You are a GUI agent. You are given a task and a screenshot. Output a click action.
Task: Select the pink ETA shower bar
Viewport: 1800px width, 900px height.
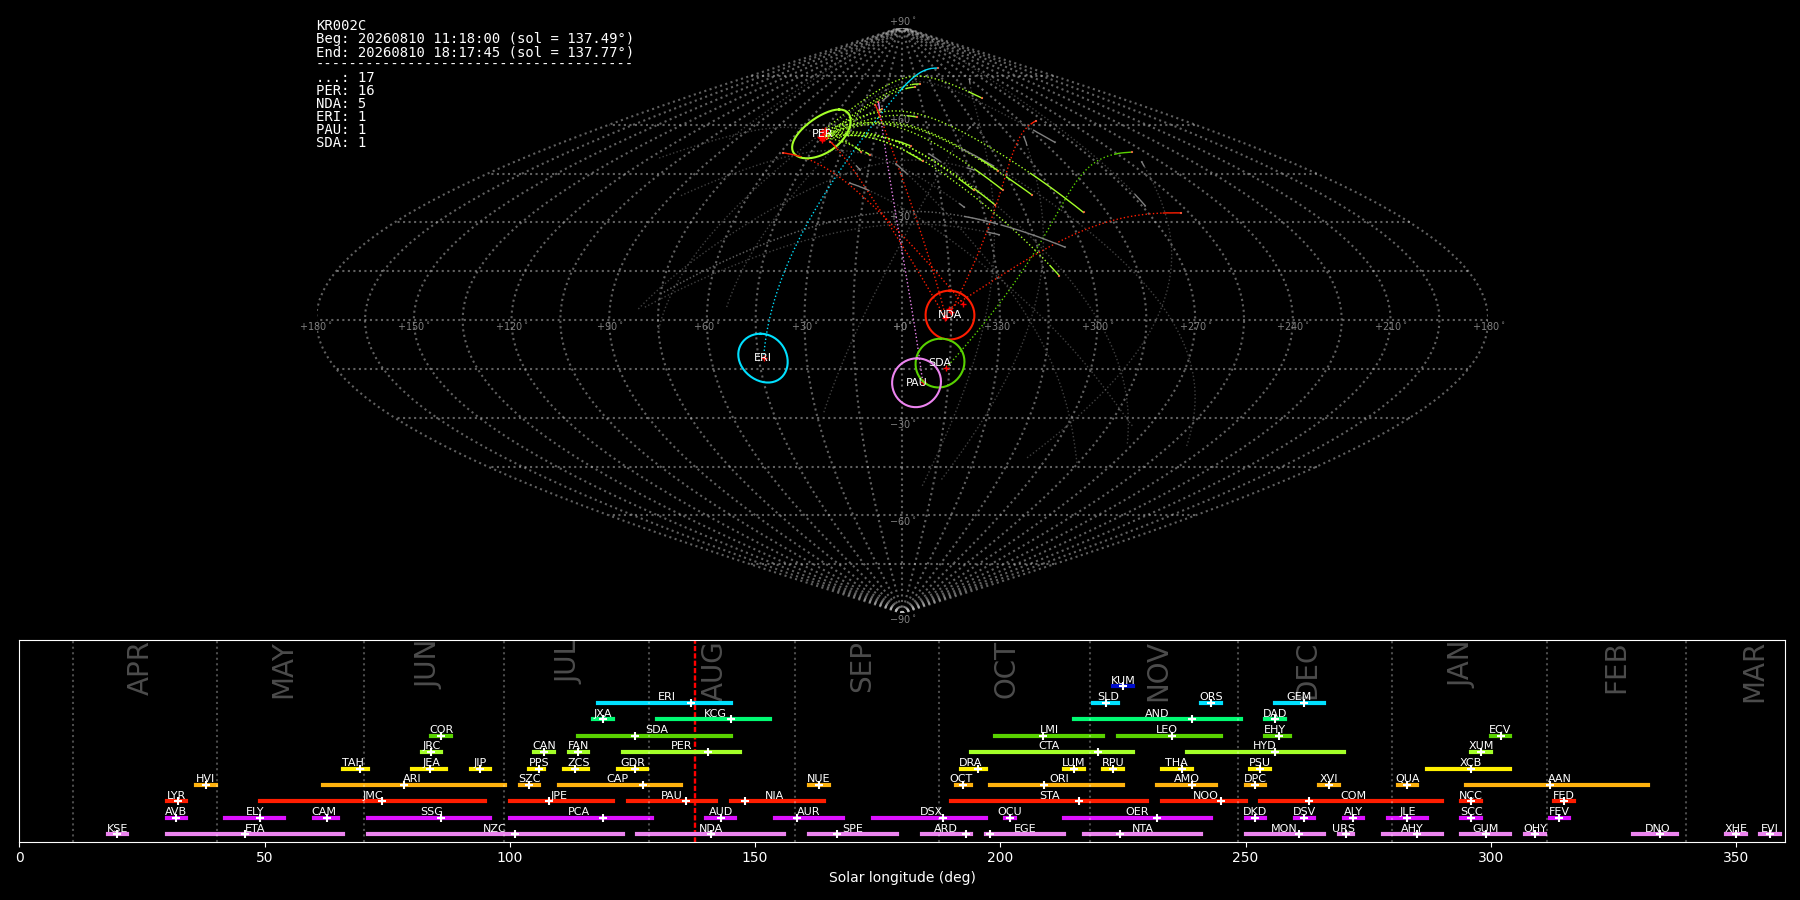255,834
